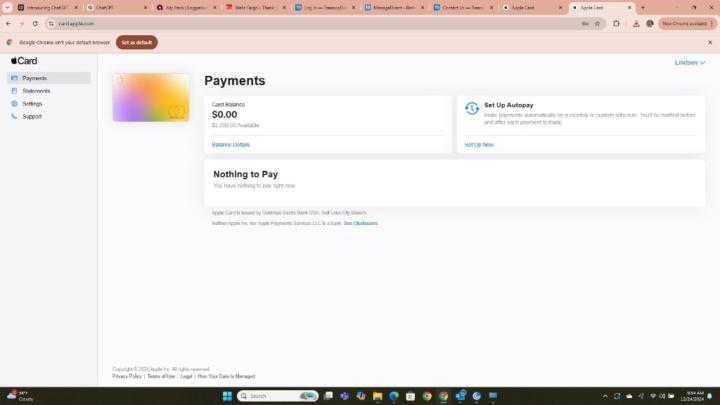Click the Apple Card logo
Image resolution: width=720 pixels, height=405 pixels.
click(x=24, y=61)
